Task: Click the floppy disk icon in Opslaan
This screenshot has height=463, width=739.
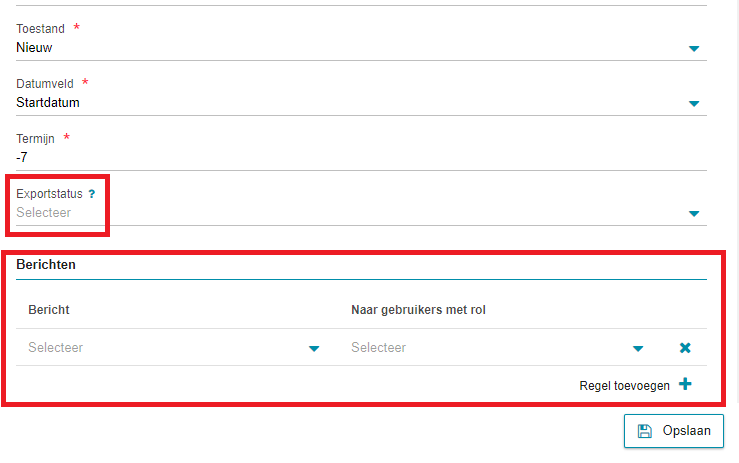Action: point(645,431)
